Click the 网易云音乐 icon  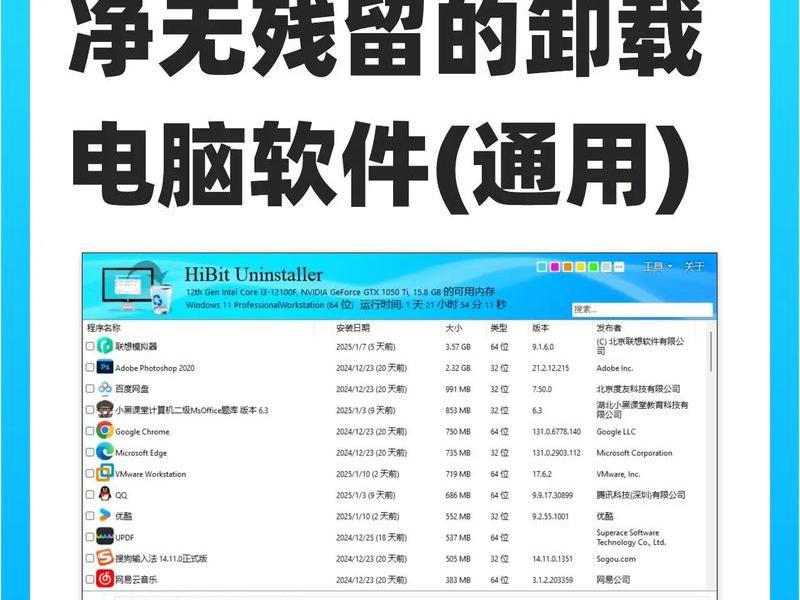point(105,579)
